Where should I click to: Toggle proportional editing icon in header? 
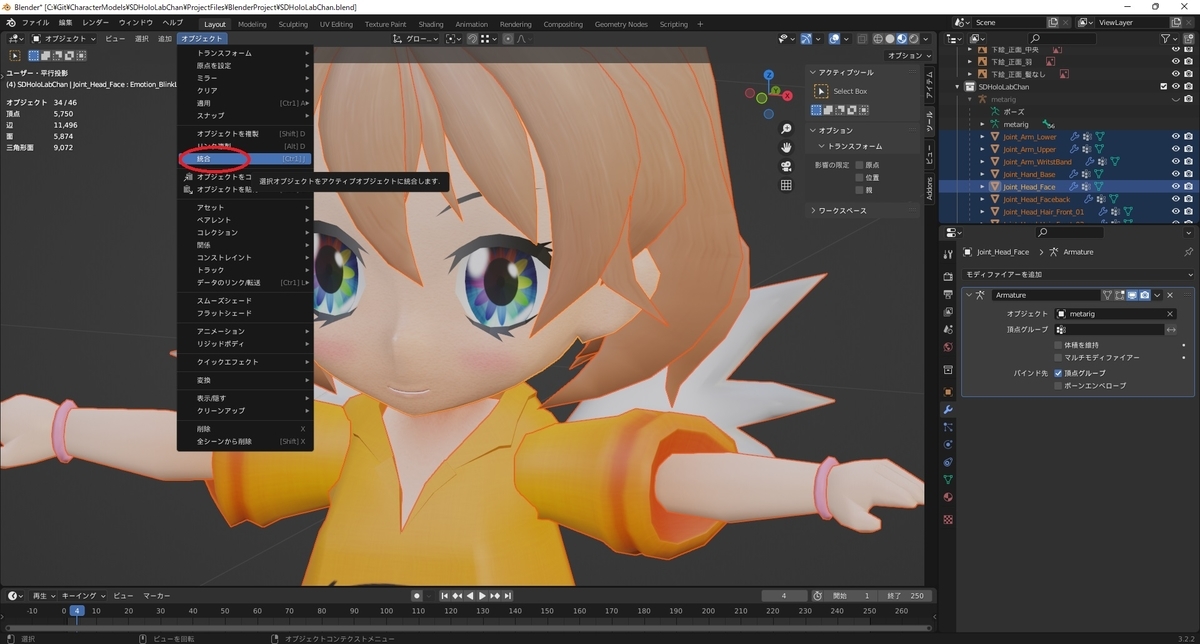(508, 38)
